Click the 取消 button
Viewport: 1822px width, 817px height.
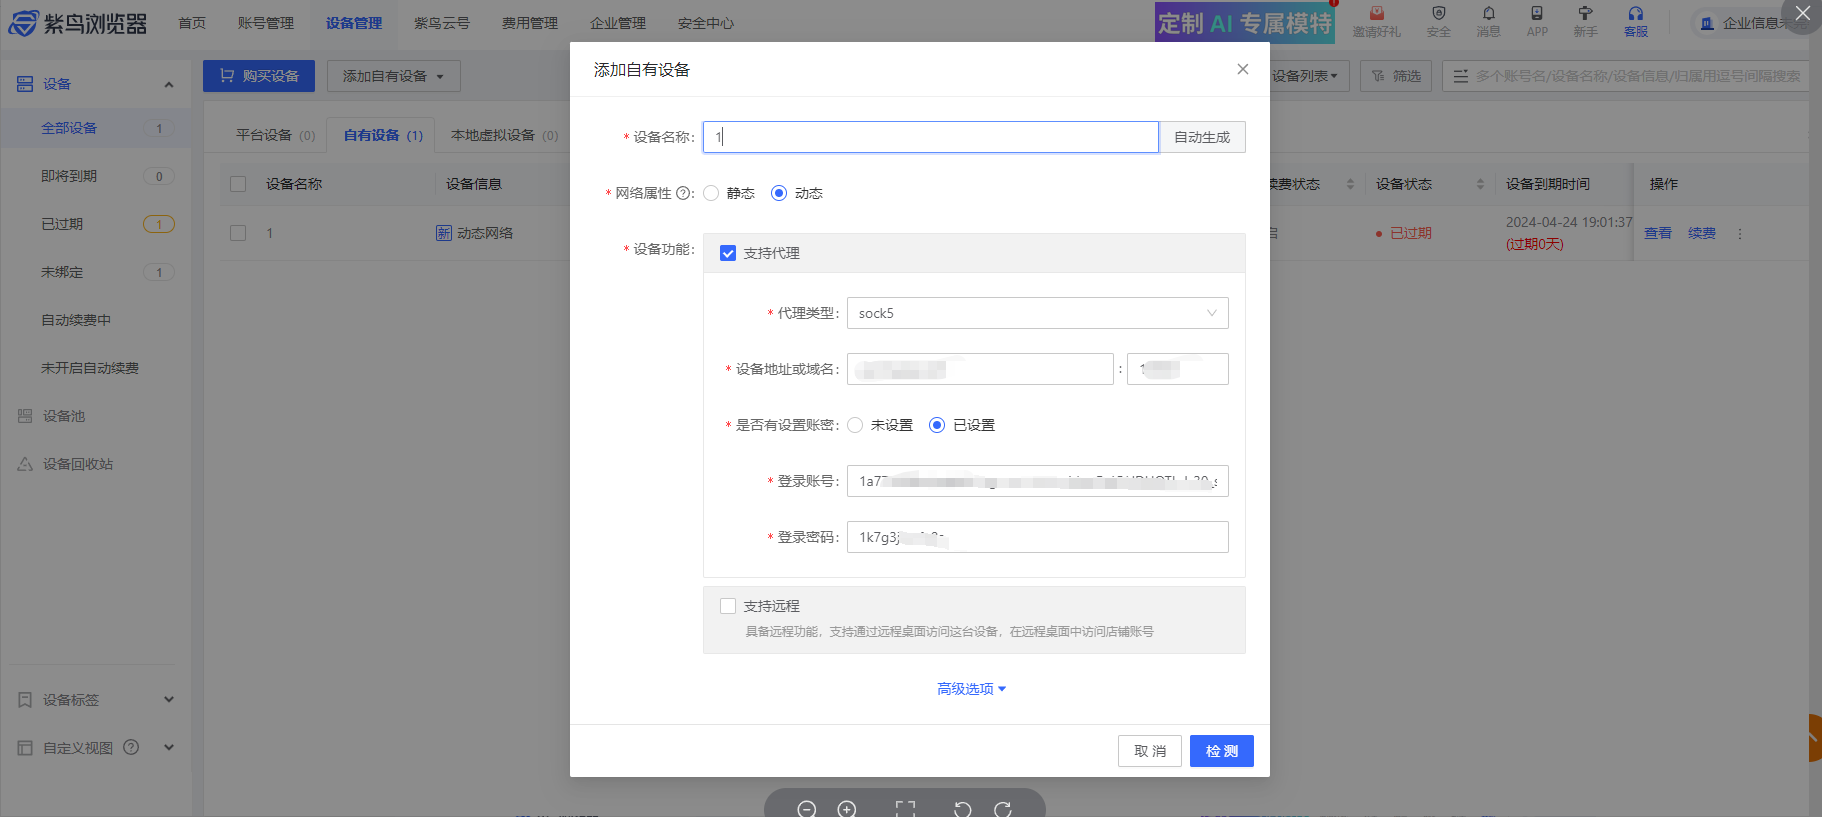pyautogui.click(x=1150, y=751)
